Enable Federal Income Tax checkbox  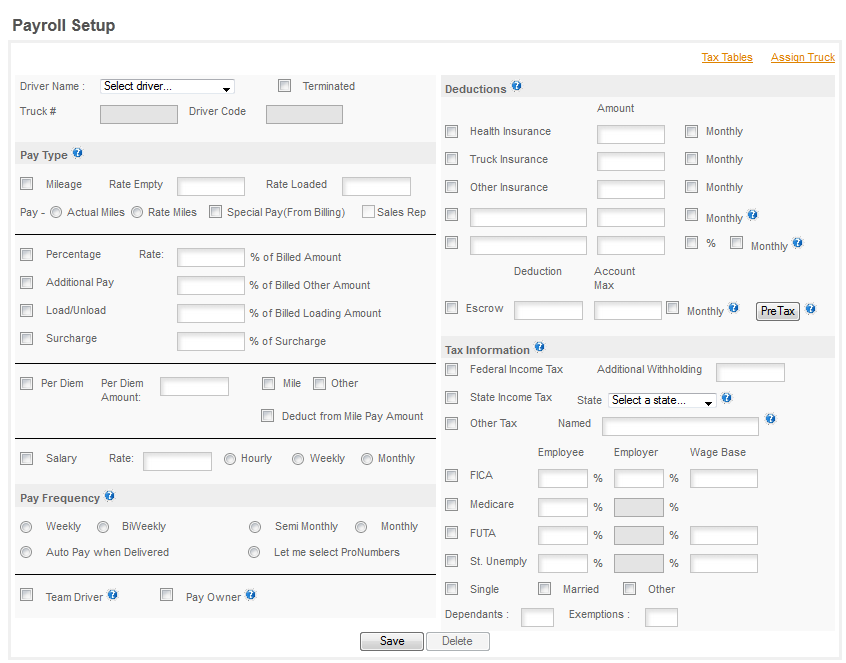[x=452, y=370]
